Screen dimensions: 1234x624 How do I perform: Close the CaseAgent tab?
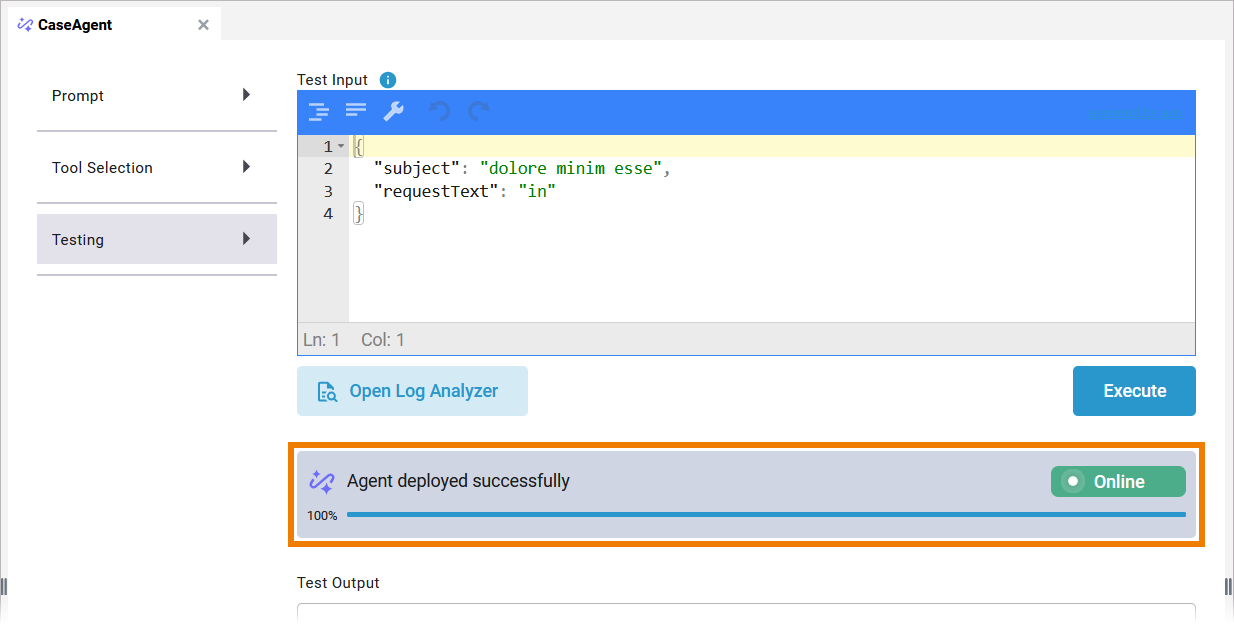(203, 25)
